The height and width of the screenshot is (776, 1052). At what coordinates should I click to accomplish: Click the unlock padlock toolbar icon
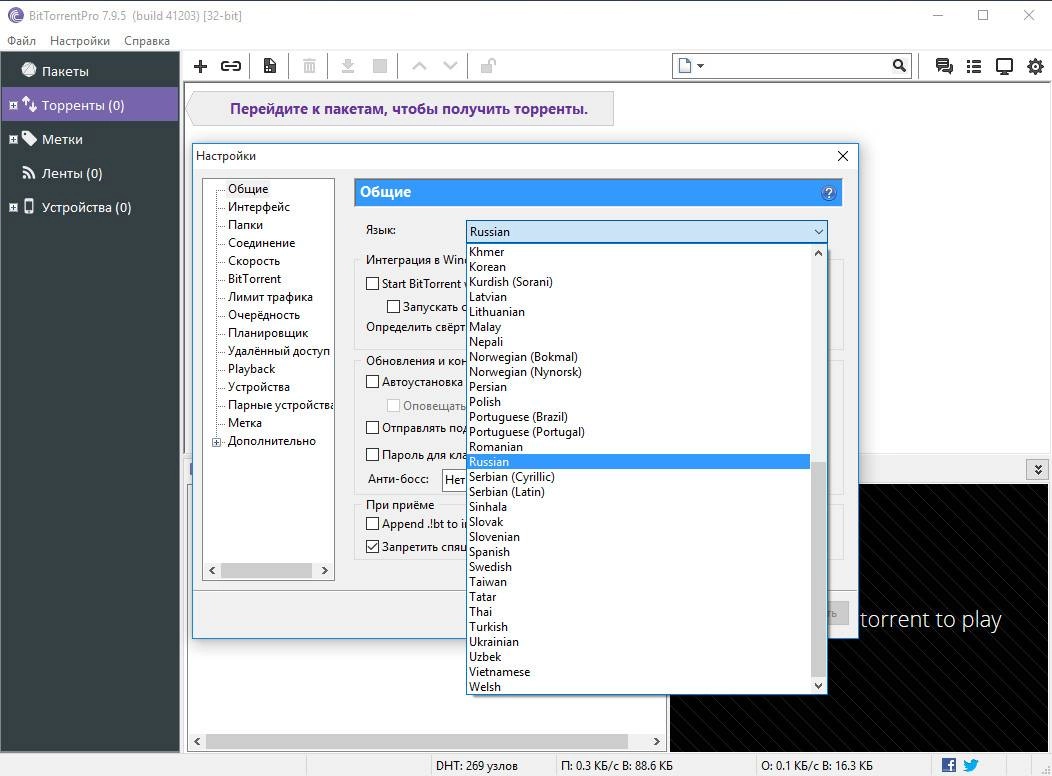coord(488,66)
